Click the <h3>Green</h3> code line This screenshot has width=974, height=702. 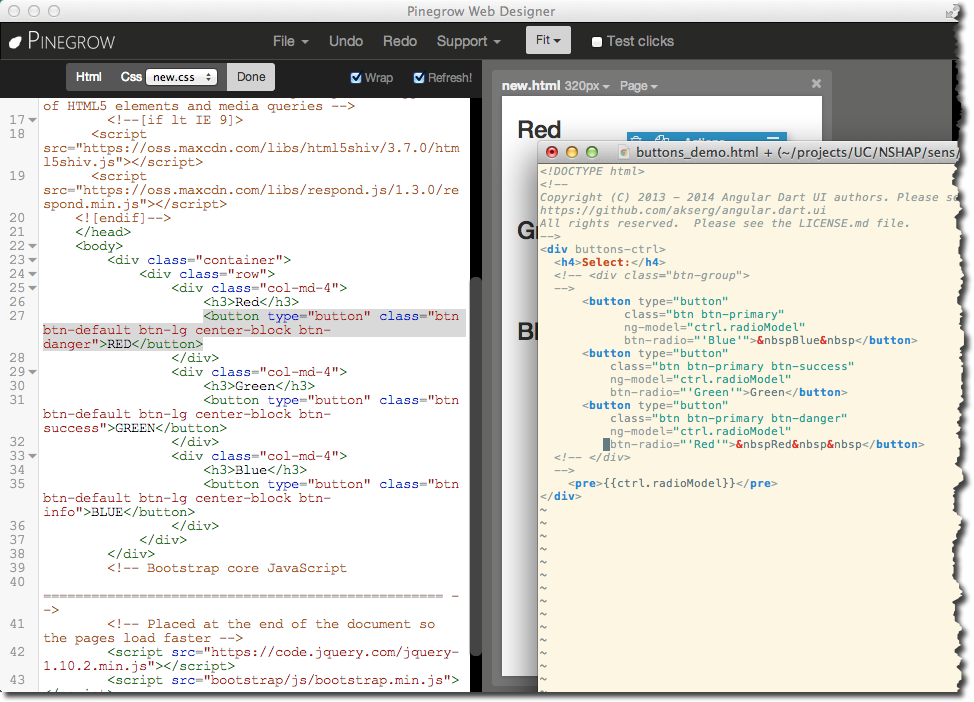coord(259,386)
